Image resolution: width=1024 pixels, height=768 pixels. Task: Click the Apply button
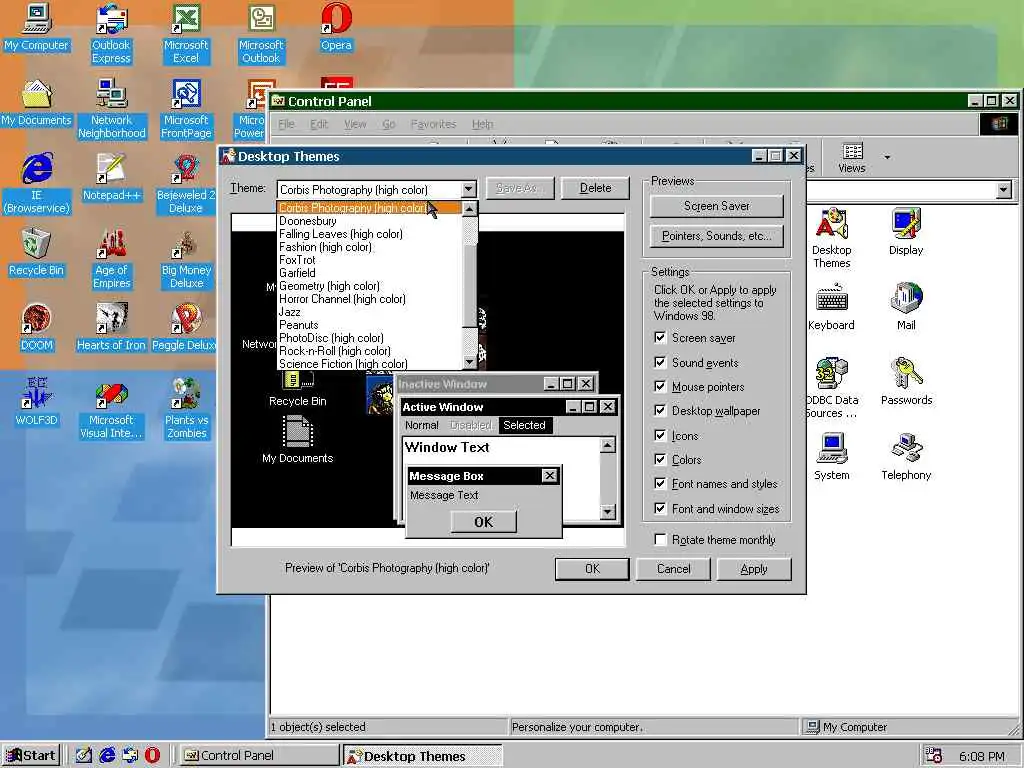coord(754,569)
